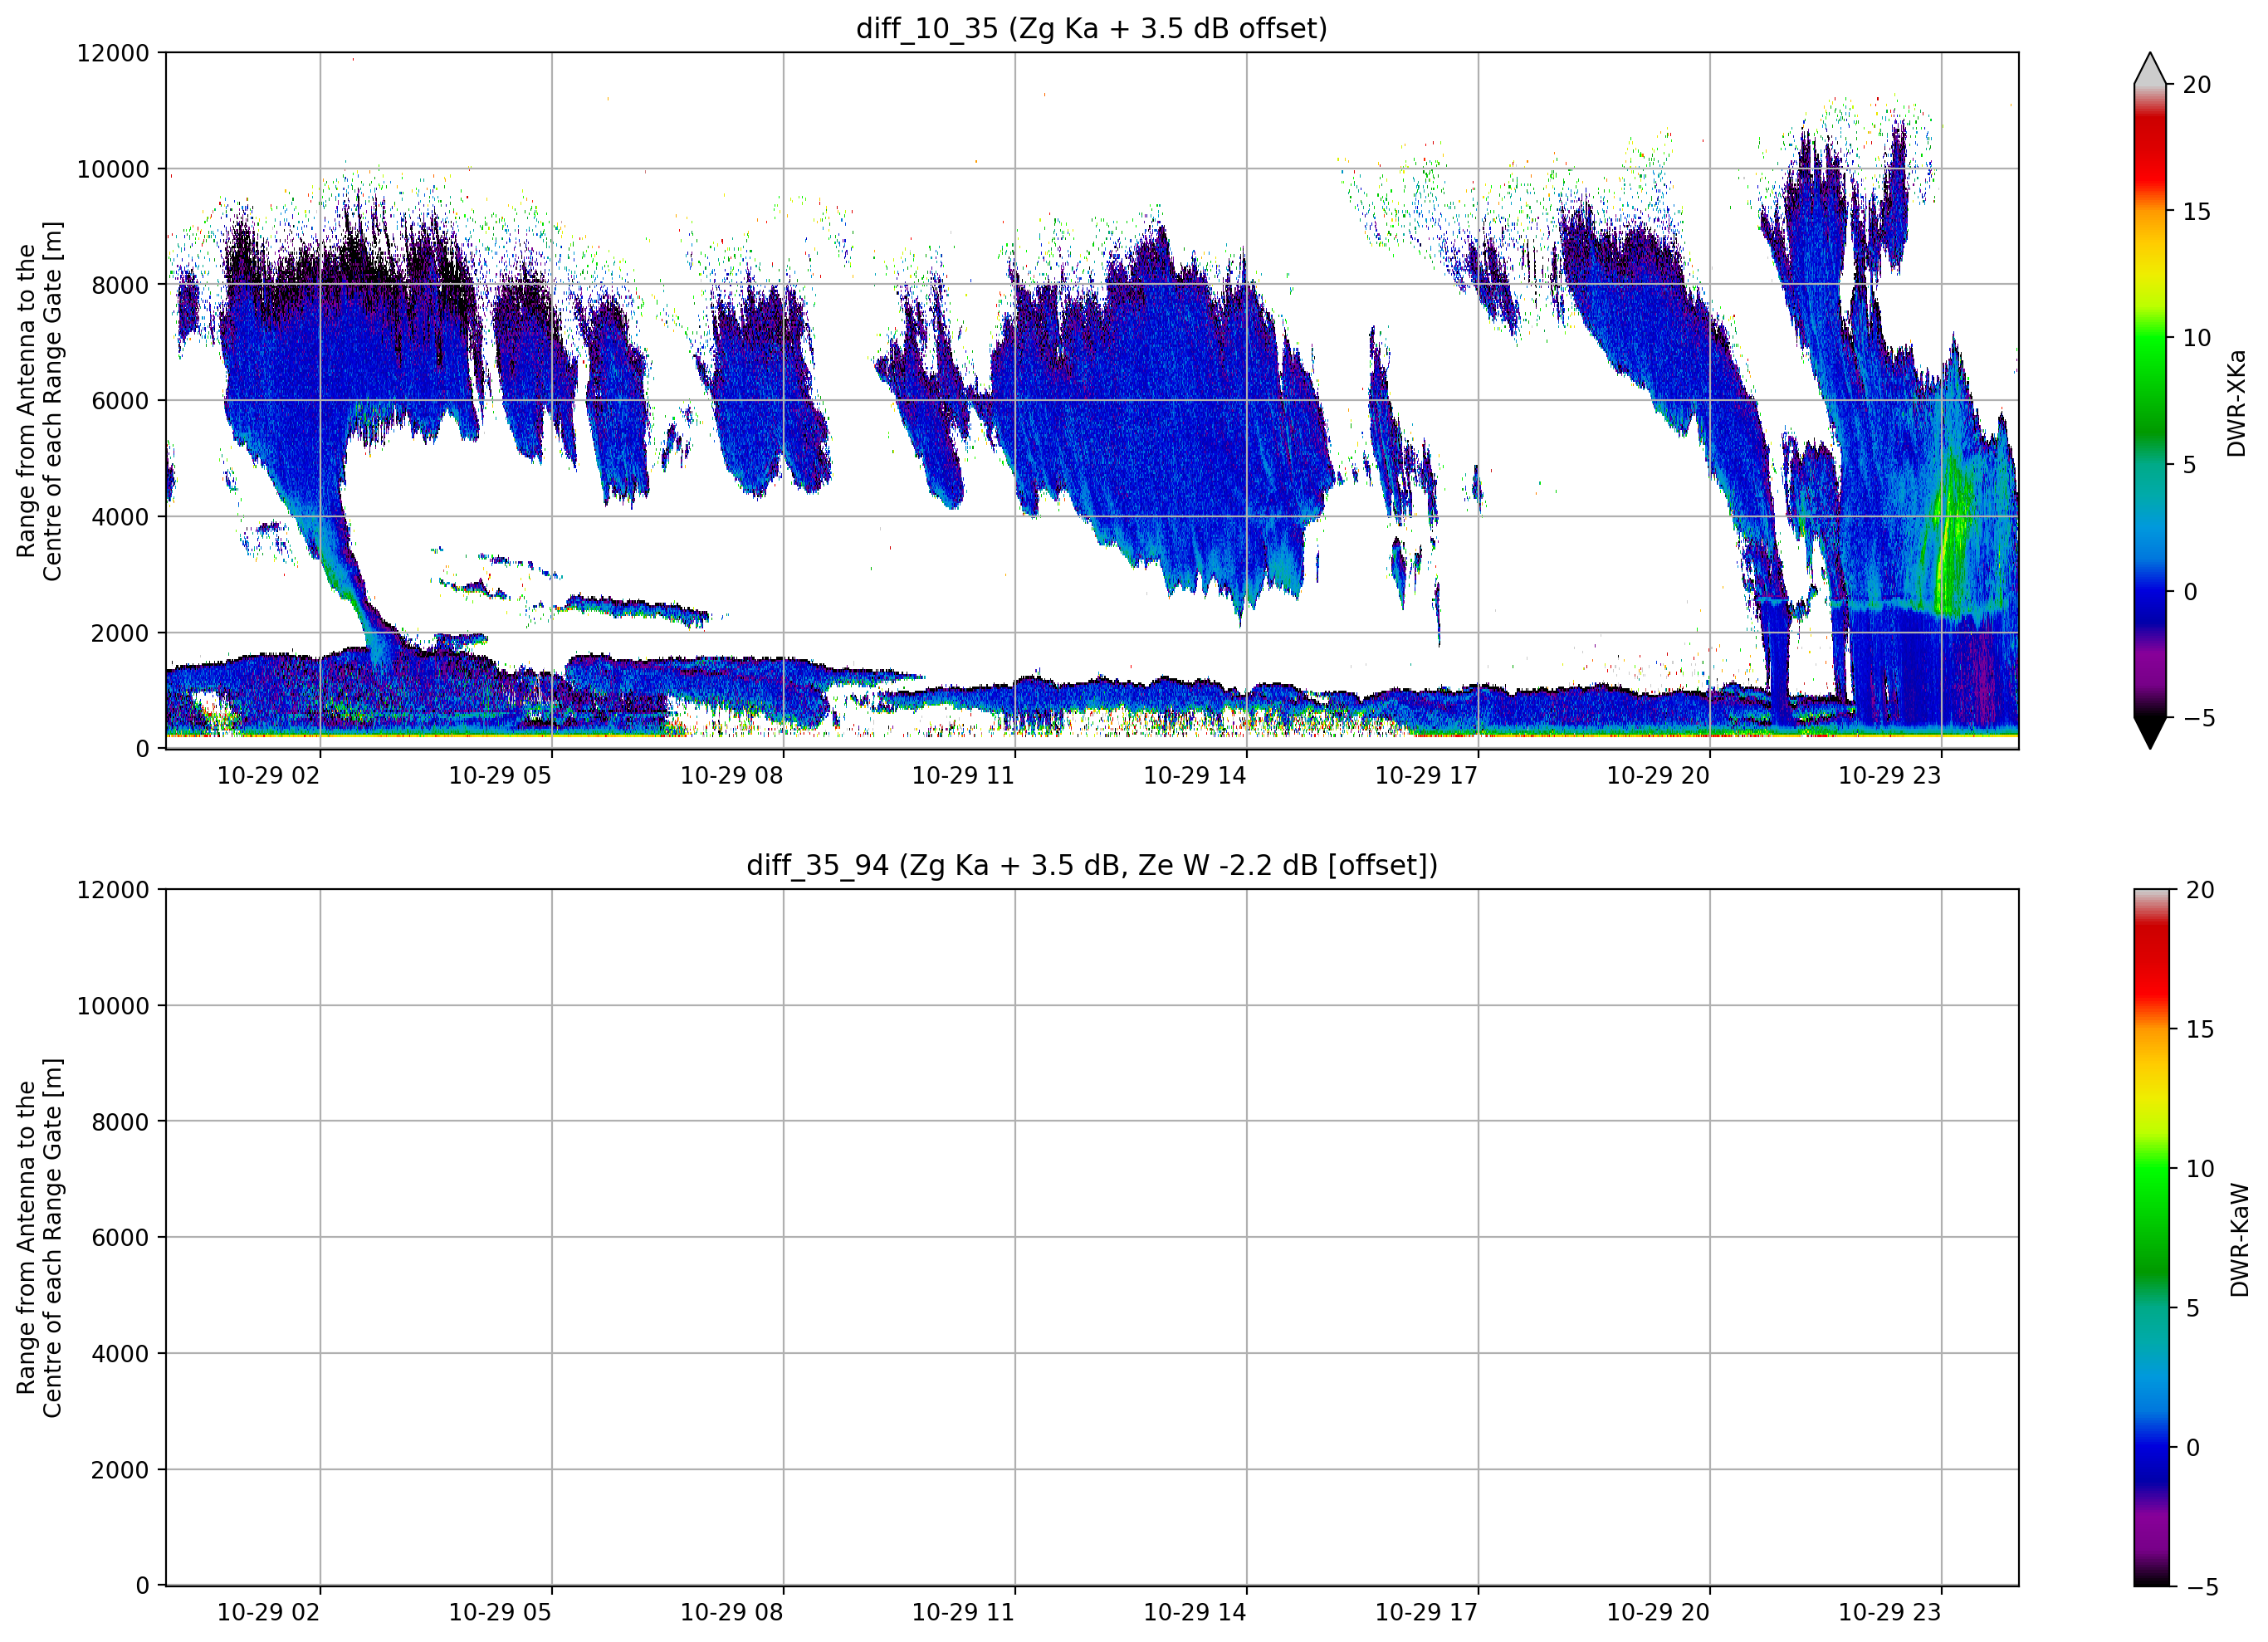
Task: Click the top colorbar tick label '20'
Action: (2197, 85)
